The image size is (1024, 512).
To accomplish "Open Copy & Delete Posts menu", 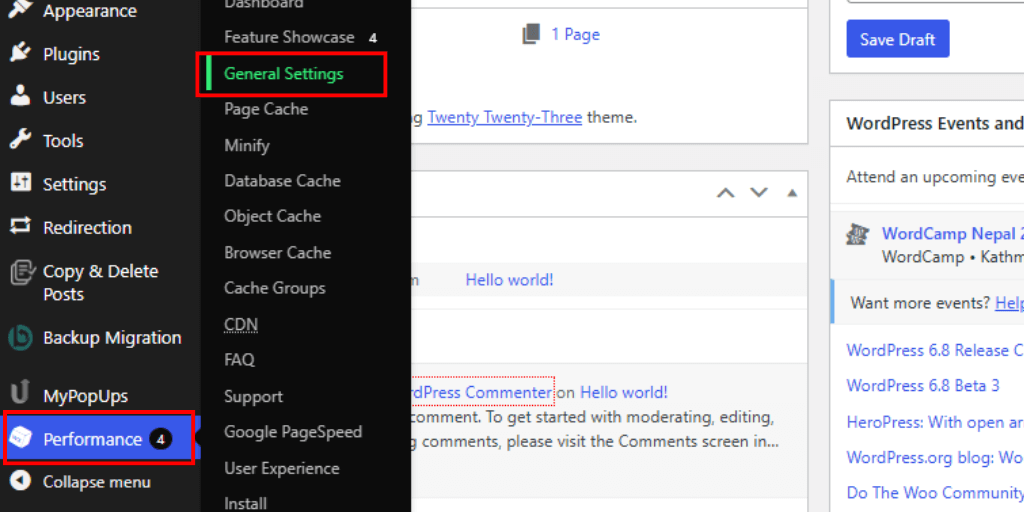I will [100, 283].
